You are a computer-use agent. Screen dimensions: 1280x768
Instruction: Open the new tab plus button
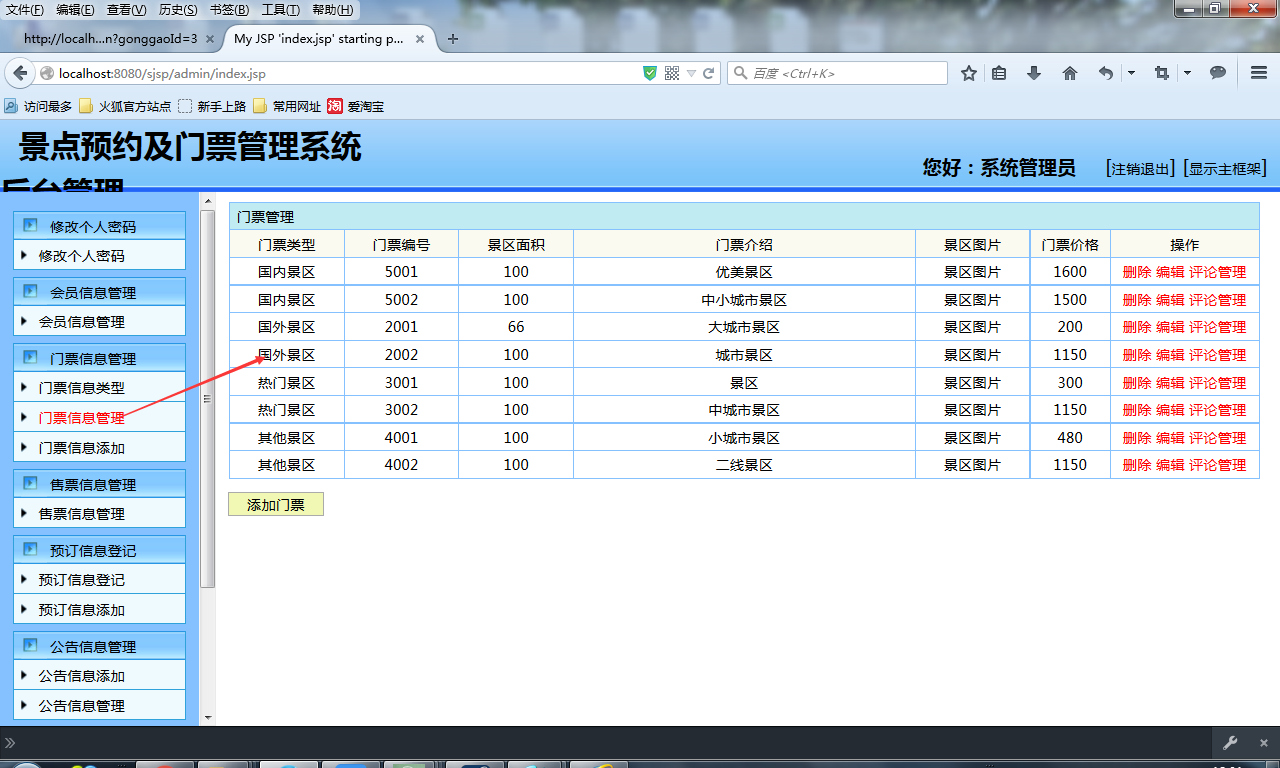[453, 39]
